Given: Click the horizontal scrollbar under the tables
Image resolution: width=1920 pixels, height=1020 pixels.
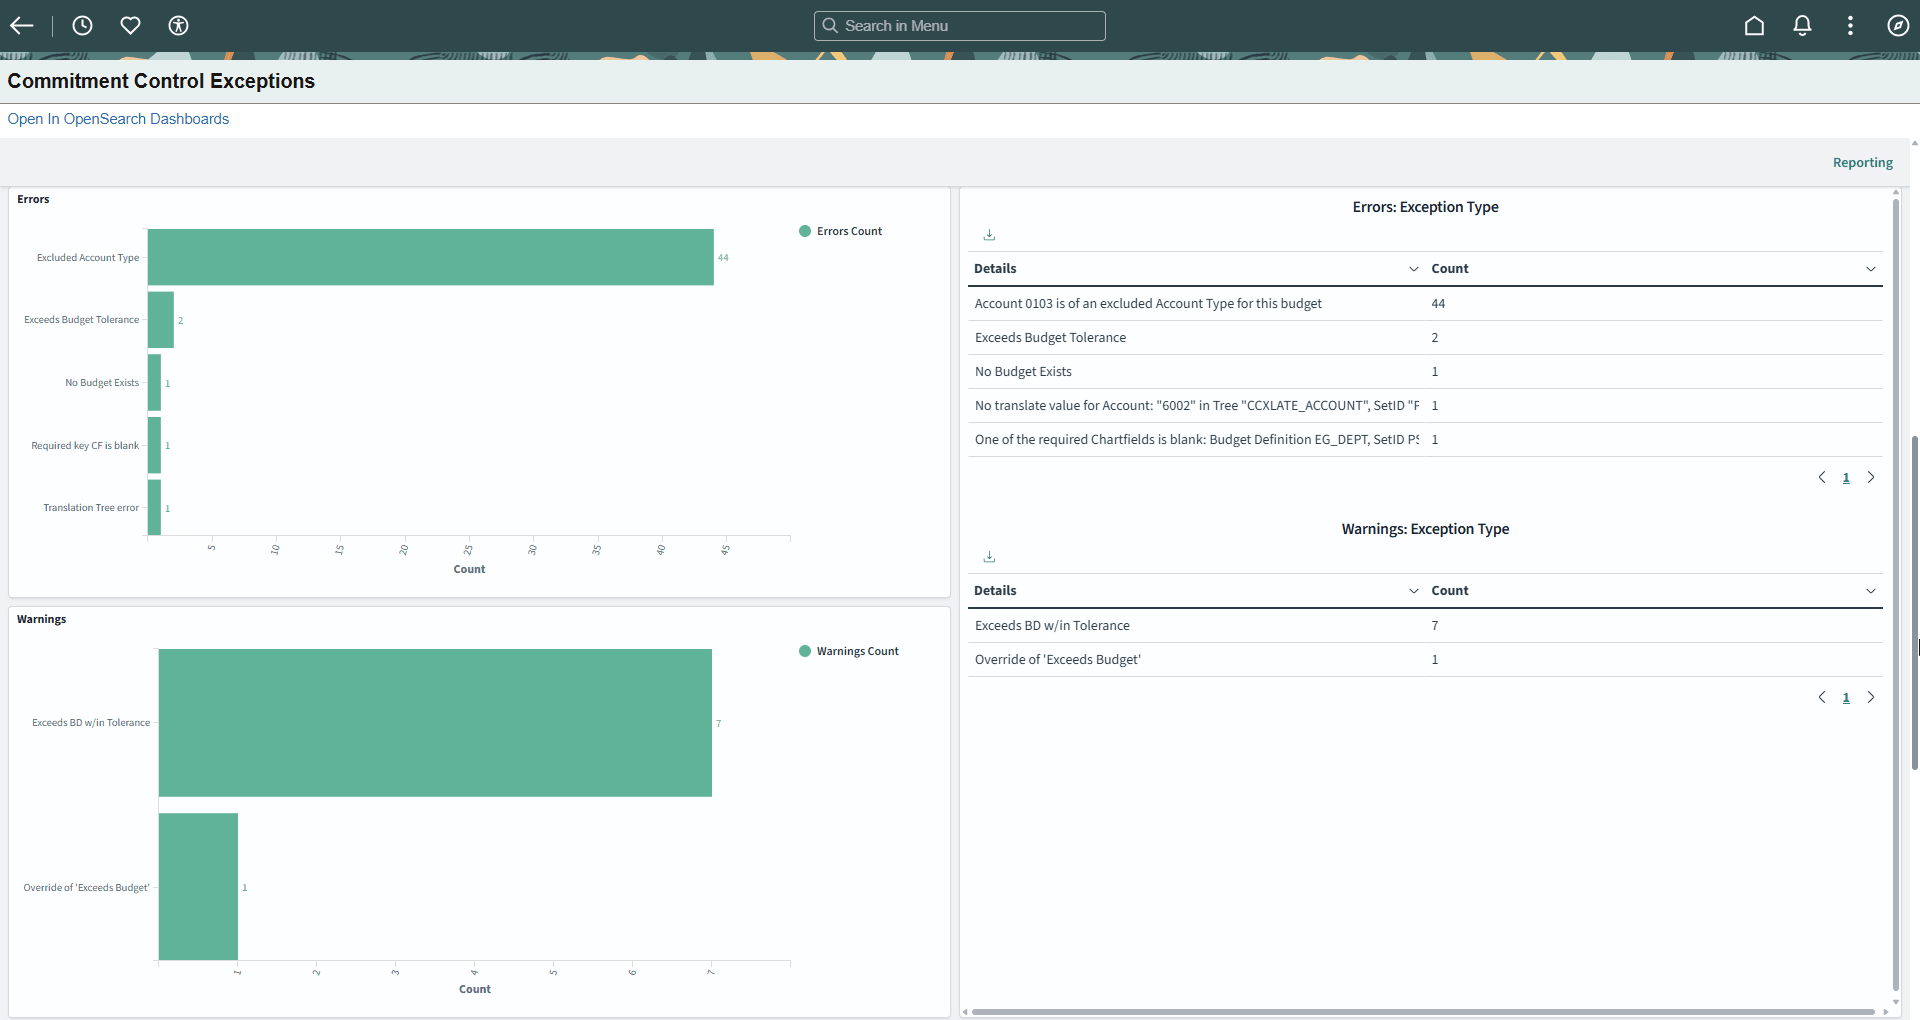Looking at the screenshot, I should [1423, 1012].
